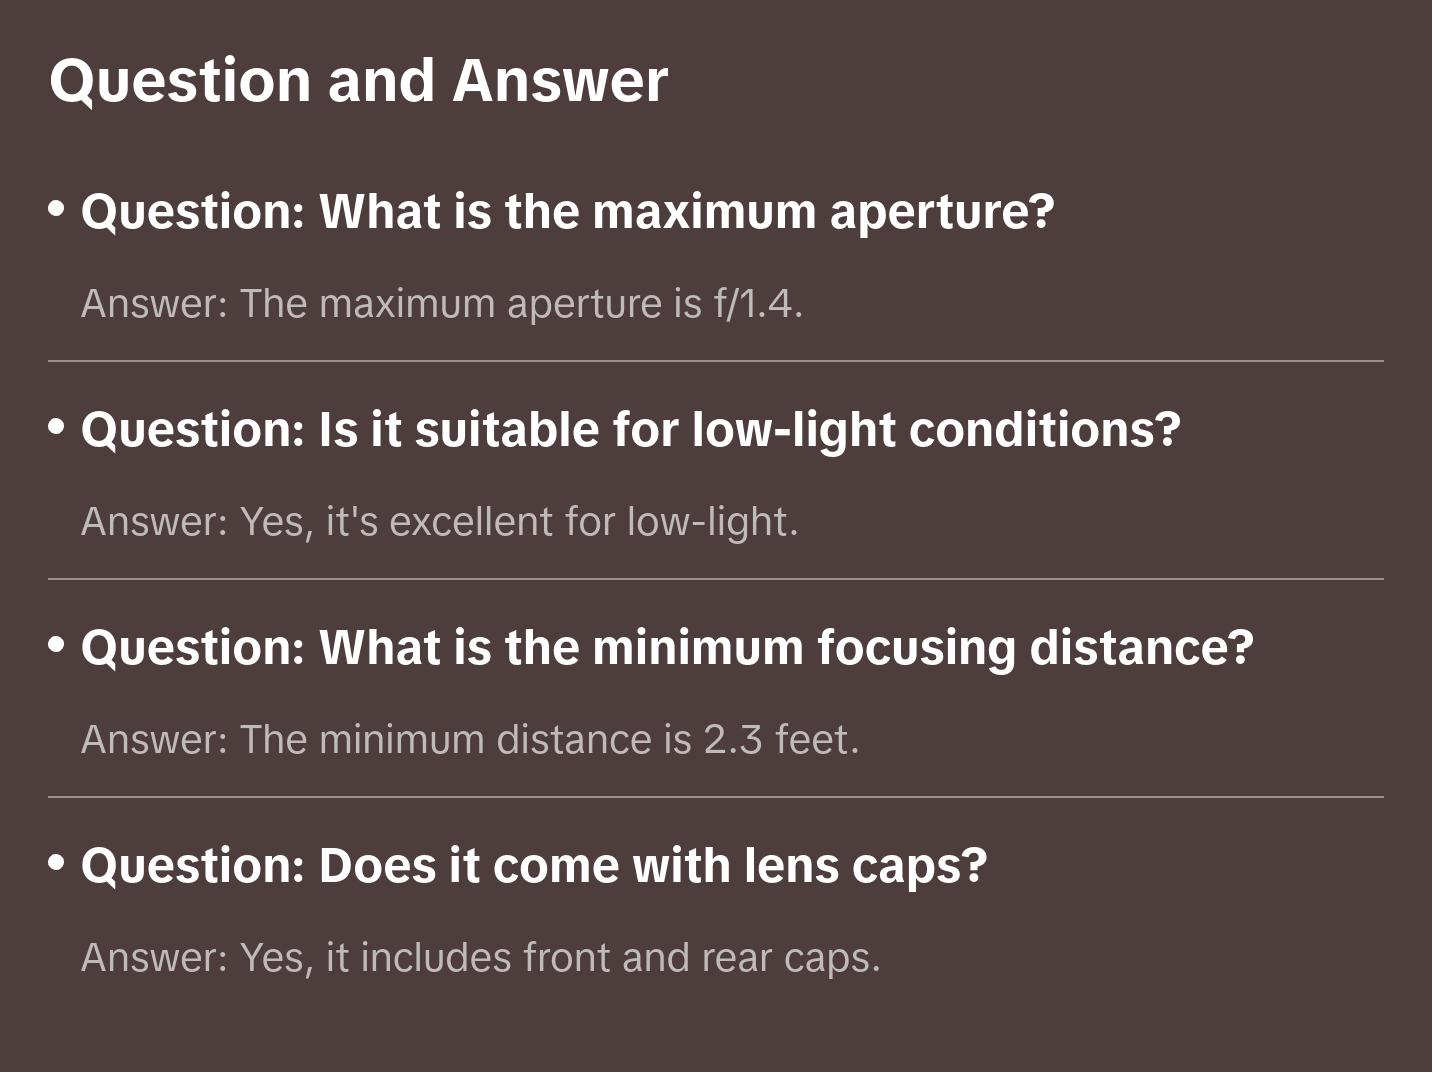Image resolution: width=1432 pixels, height=1072 pixels.
Task: Click the '2.3 feet' distance value
Action: pyautogui.click(x=780, y=740)
